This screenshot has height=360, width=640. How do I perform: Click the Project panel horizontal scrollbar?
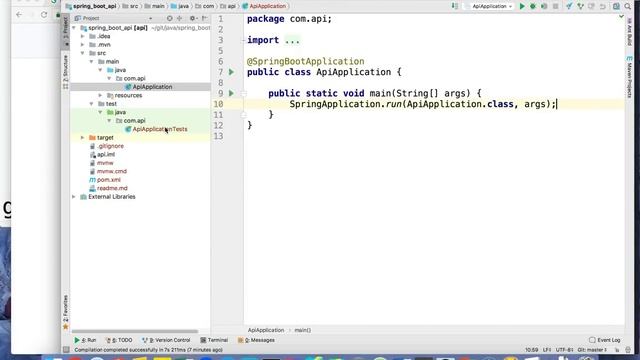pos(135,331)
